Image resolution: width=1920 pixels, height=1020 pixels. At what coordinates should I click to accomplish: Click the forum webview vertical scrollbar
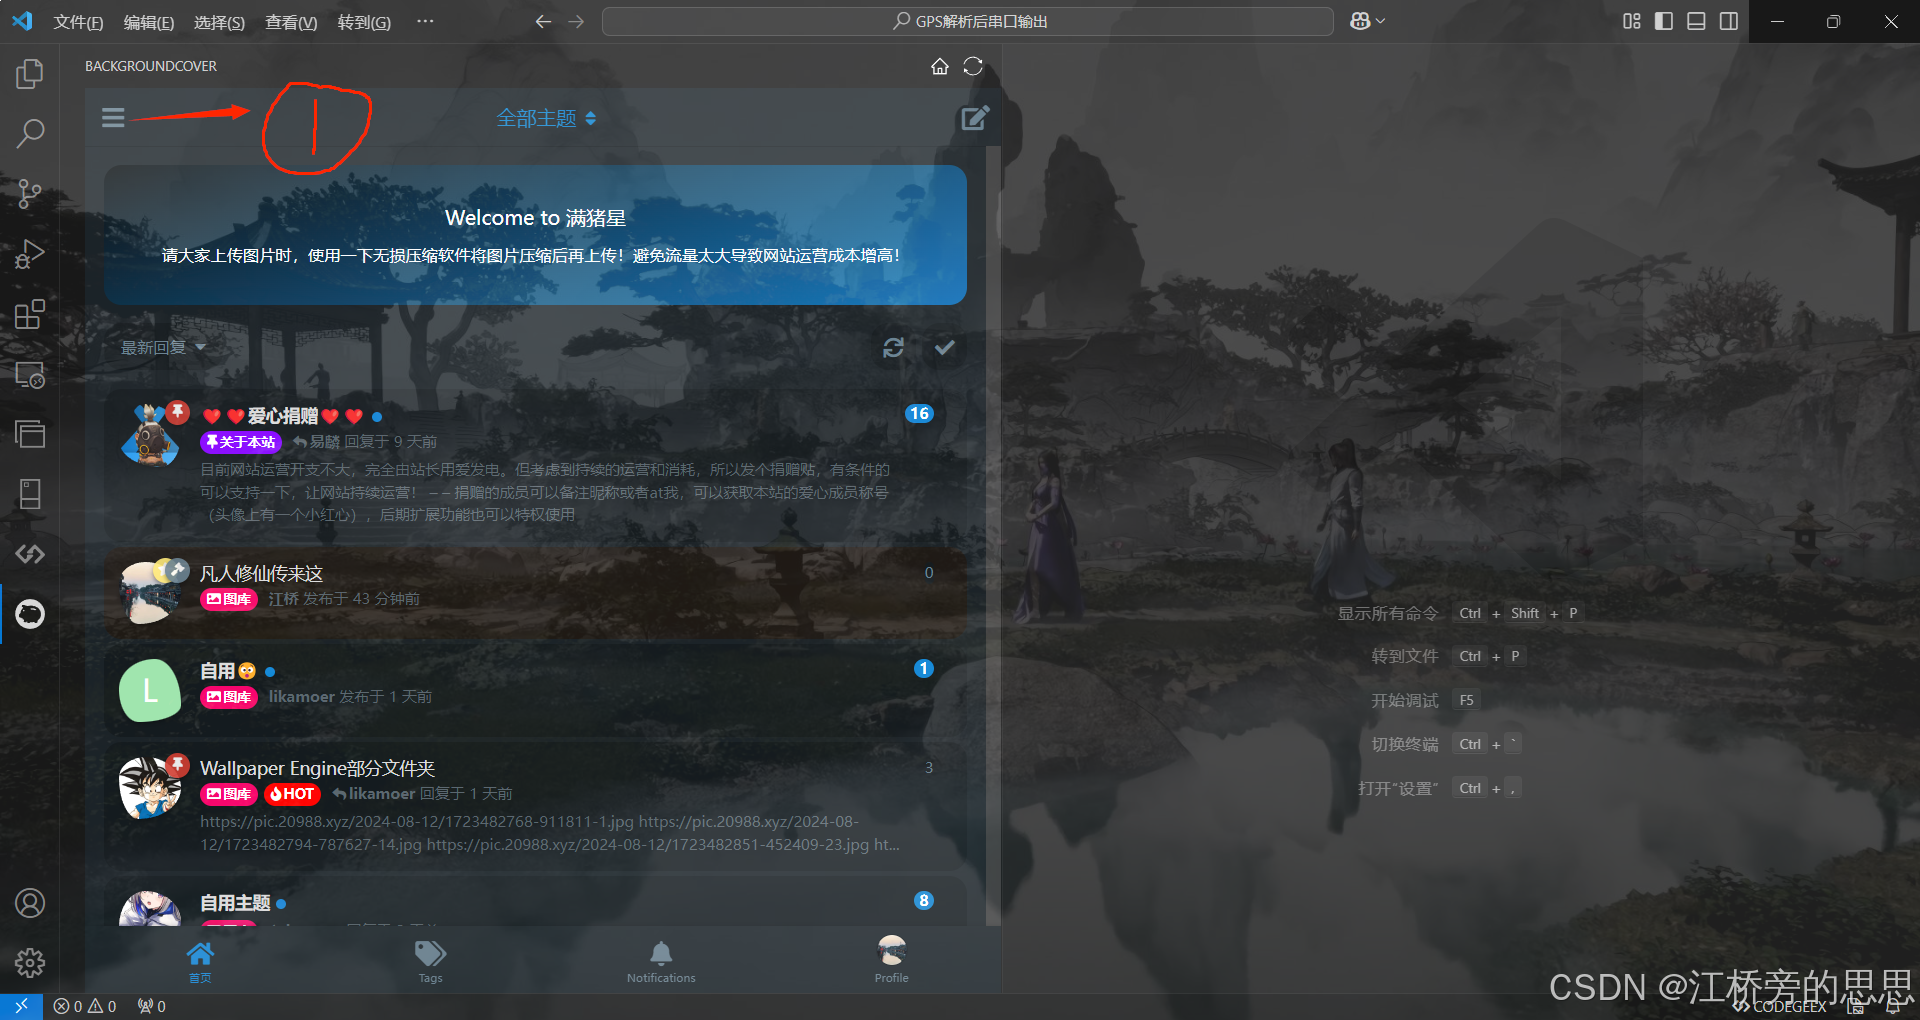click(992, 535)
